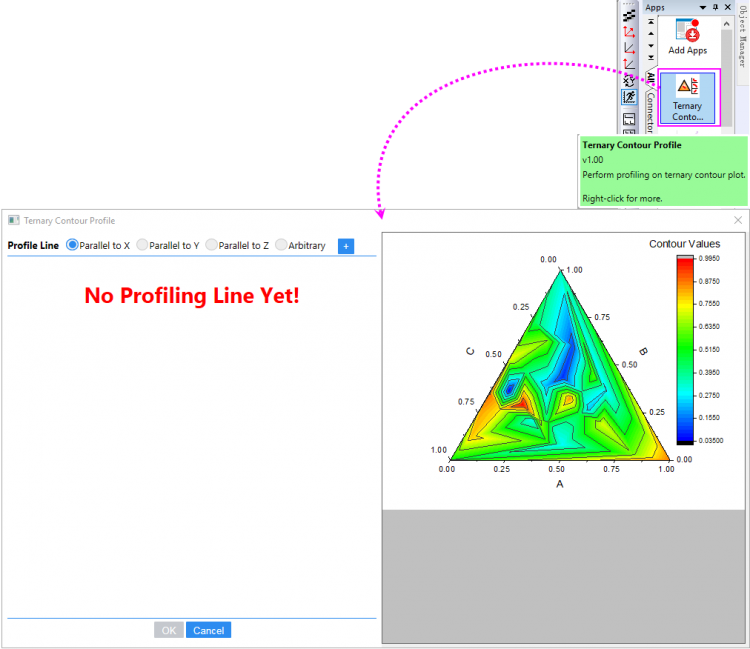This screenshot has width=750, height=649.
Task: Switch profile line to Parallel to Z
Action: 211,245
